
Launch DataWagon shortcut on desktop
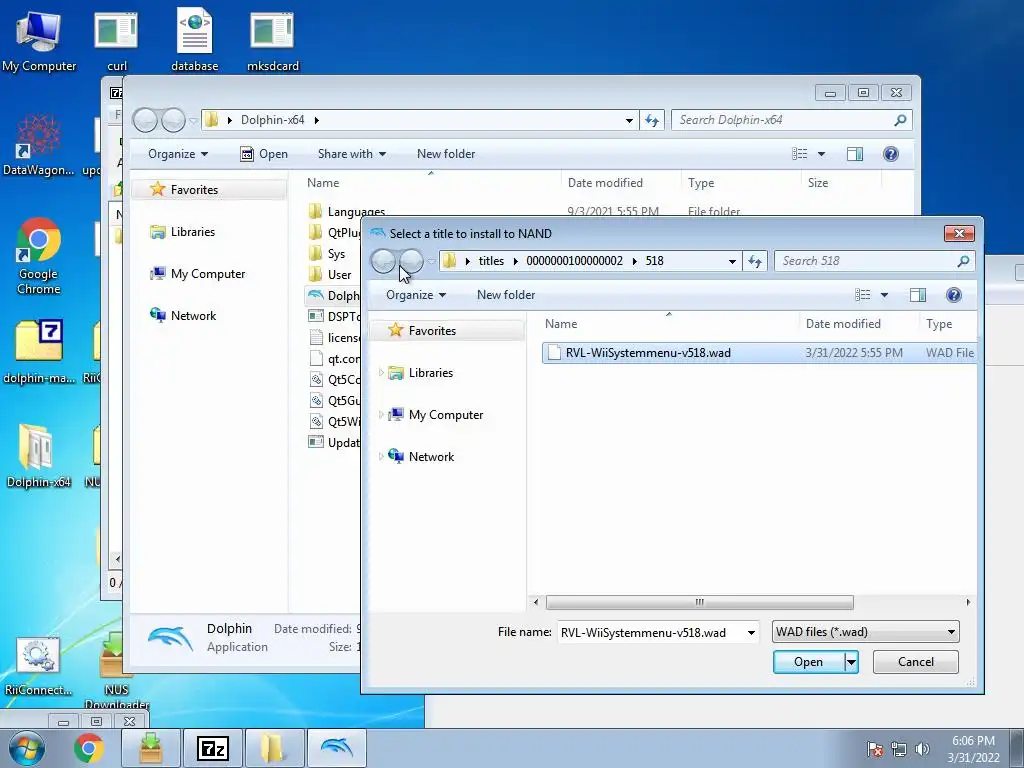click(39, 145)
